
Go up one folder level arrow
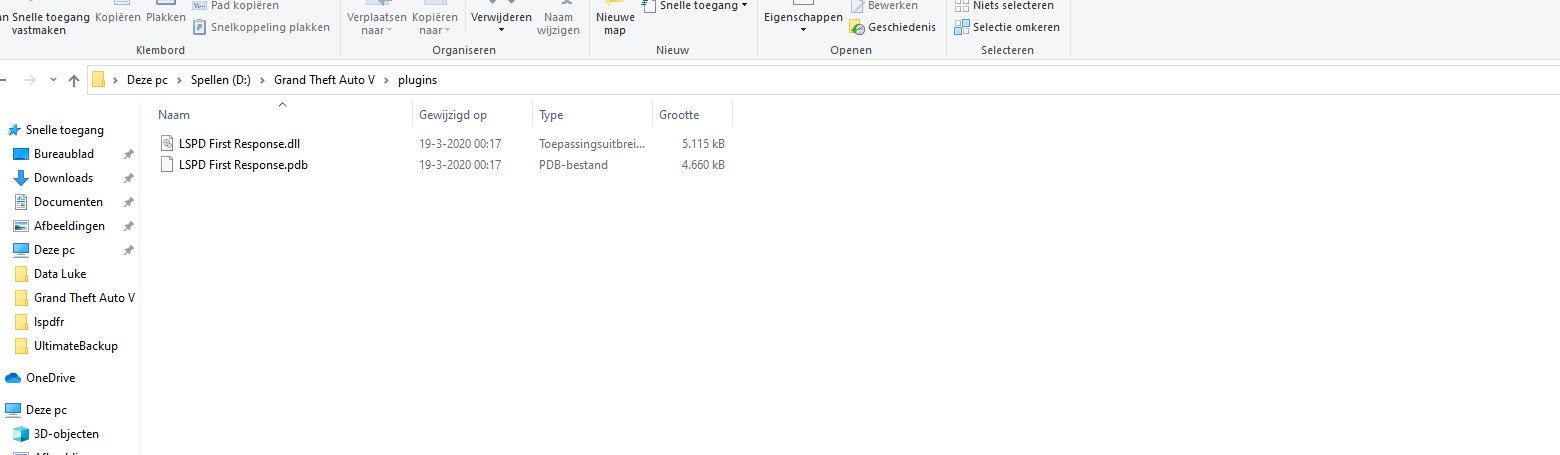pos(73,80)
